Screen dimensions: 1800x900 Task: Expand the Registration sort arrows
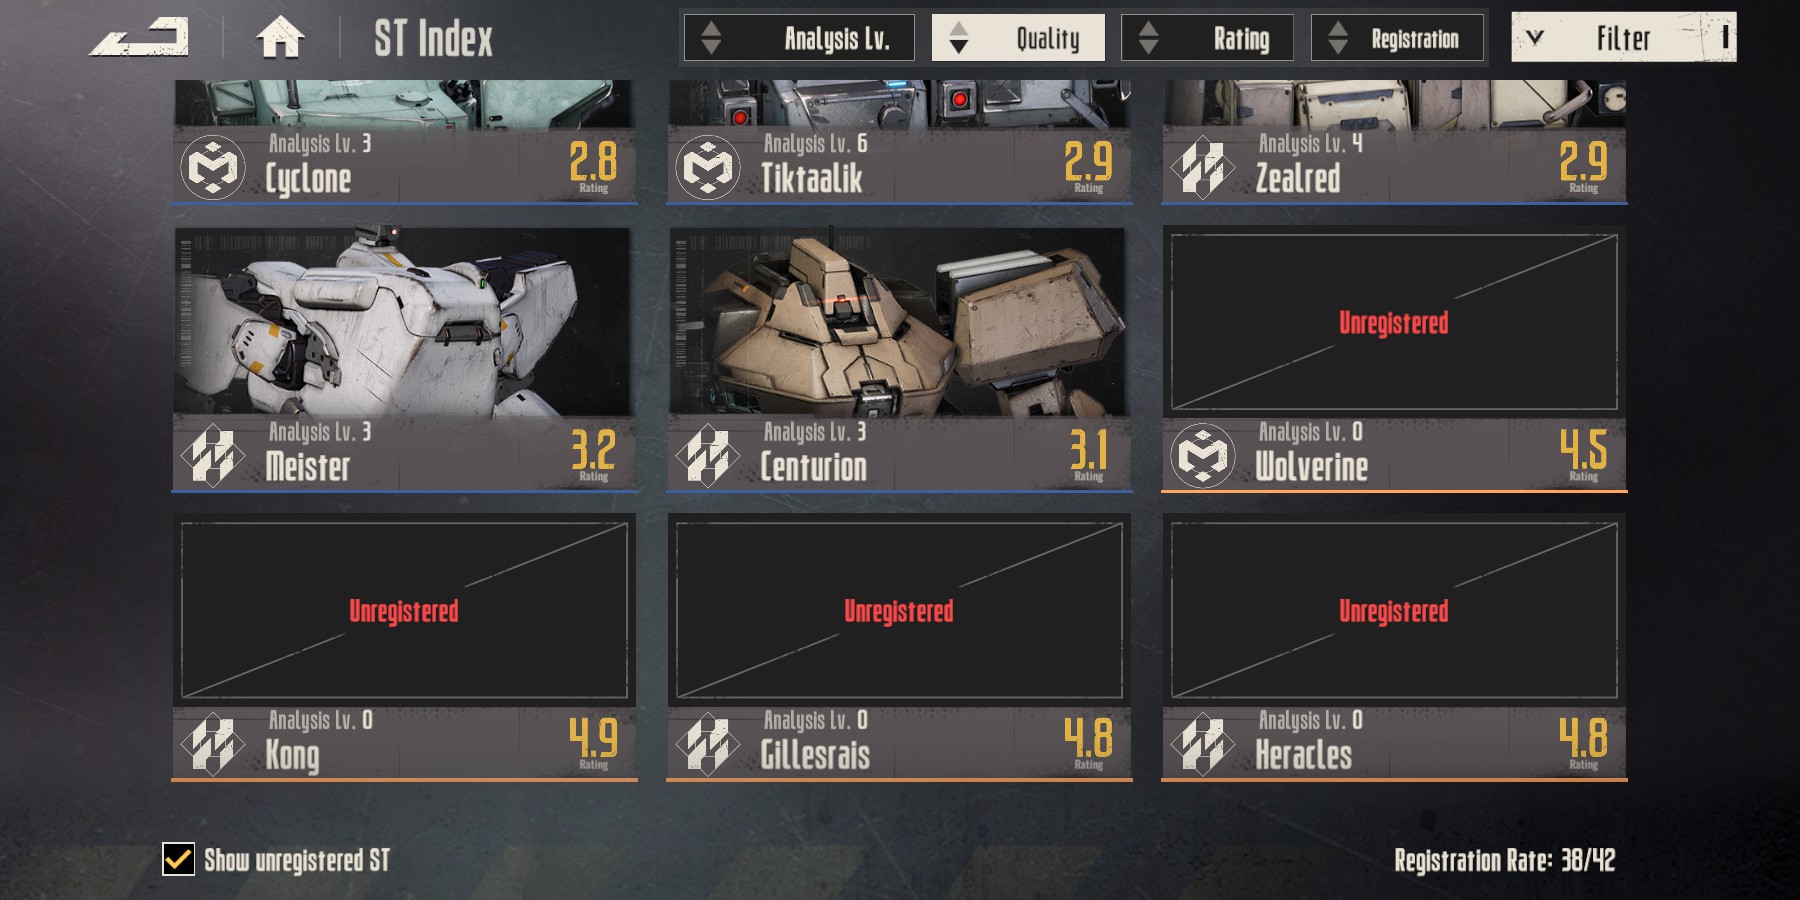1337,38
